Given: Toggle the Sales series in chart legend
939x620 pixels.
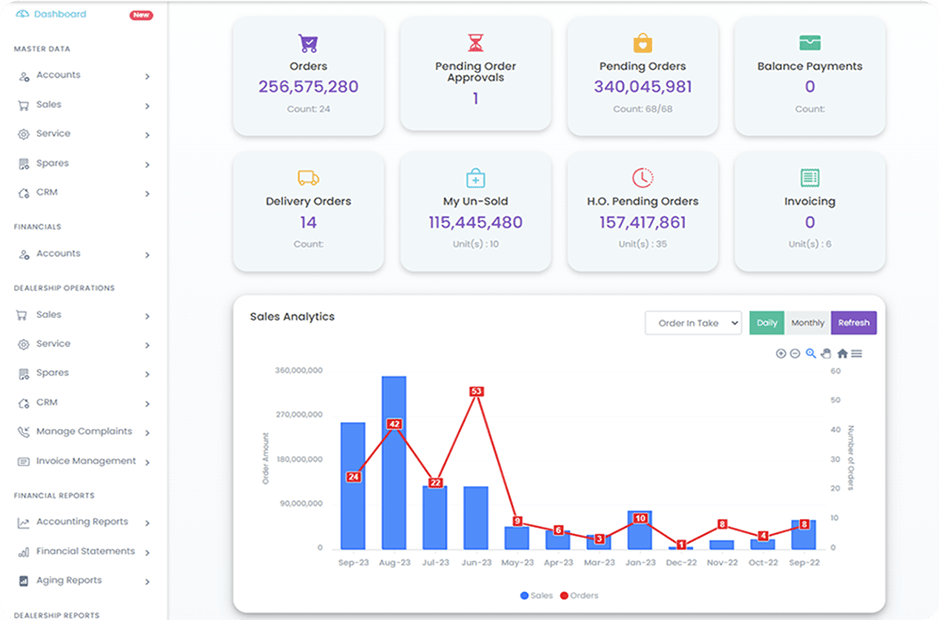Looking at the screenshot, I should click(x=537, y=595).
